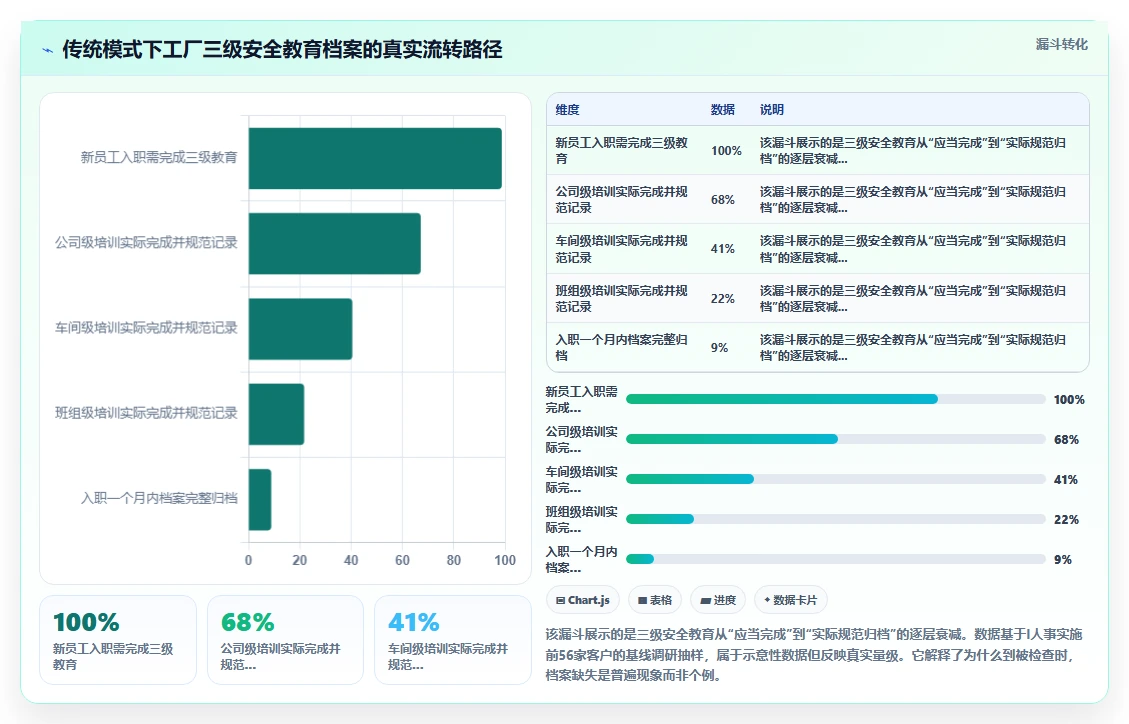This screenshot has height=724, width=1129.
Task: Click the 车间级培训实际完成并规范记录 chart bar
Action: coord(300,329)
